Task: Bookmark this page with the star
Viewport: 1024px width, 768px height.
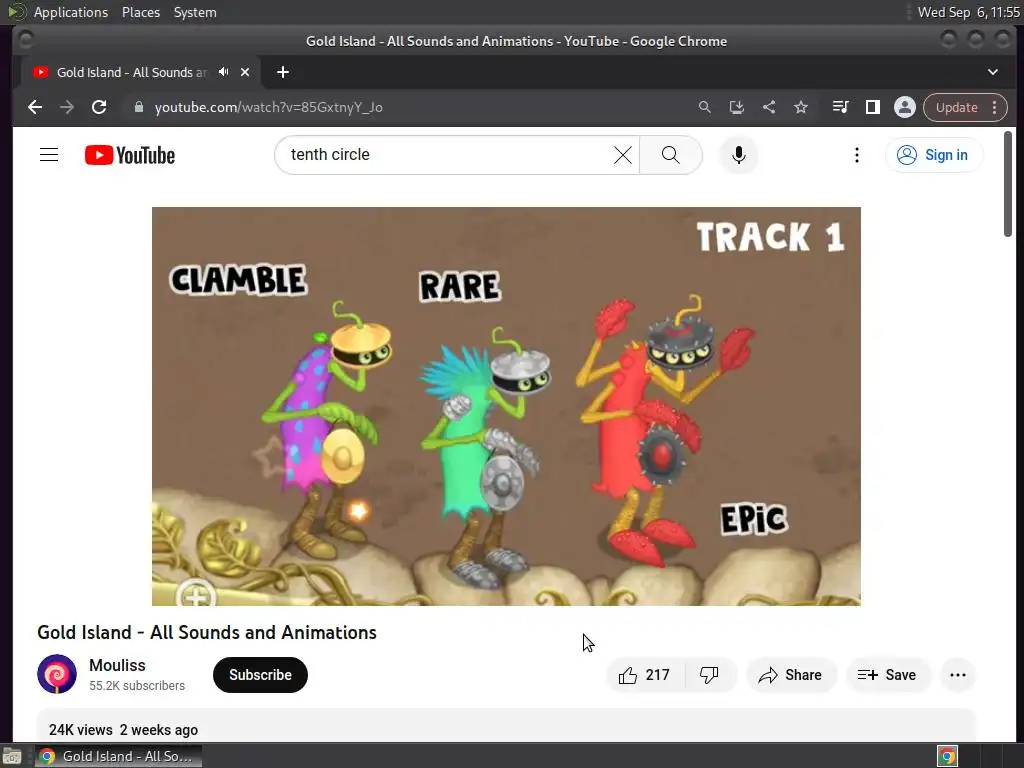Action: pyautogui.click(x=801, y=107)
